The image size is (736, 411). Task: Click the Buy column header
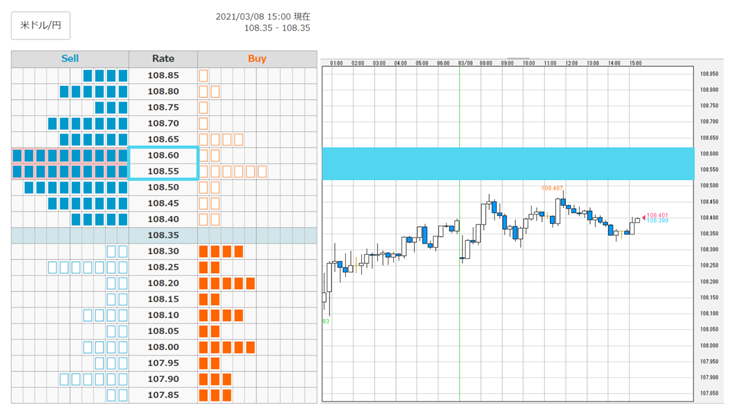(x=257, y=59)
